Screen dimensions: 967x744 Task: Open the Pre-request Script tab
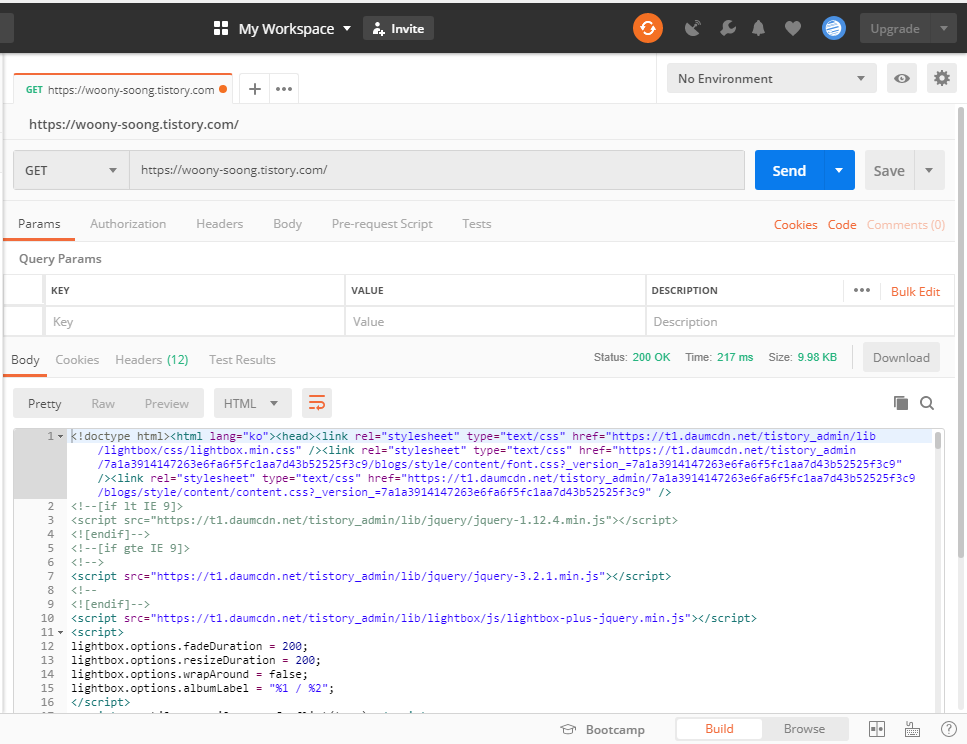pos(382,224)
